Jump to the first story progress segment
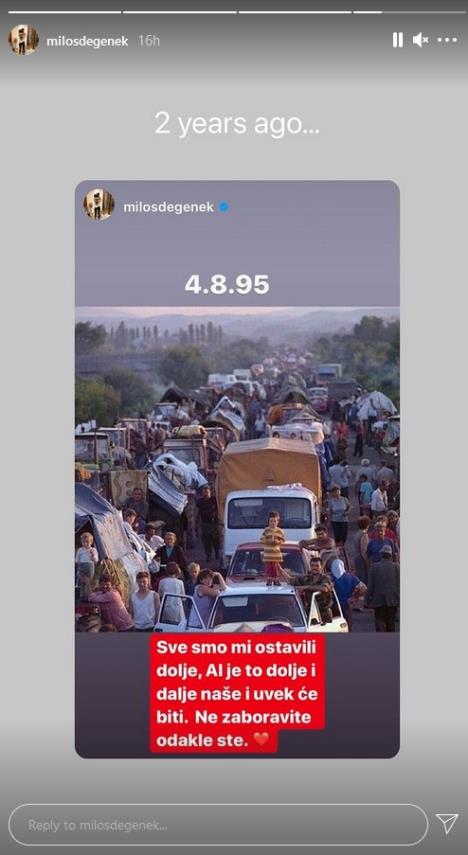This screenshot has width=468, height=855. pyautogui.click(x=65, y=11)
